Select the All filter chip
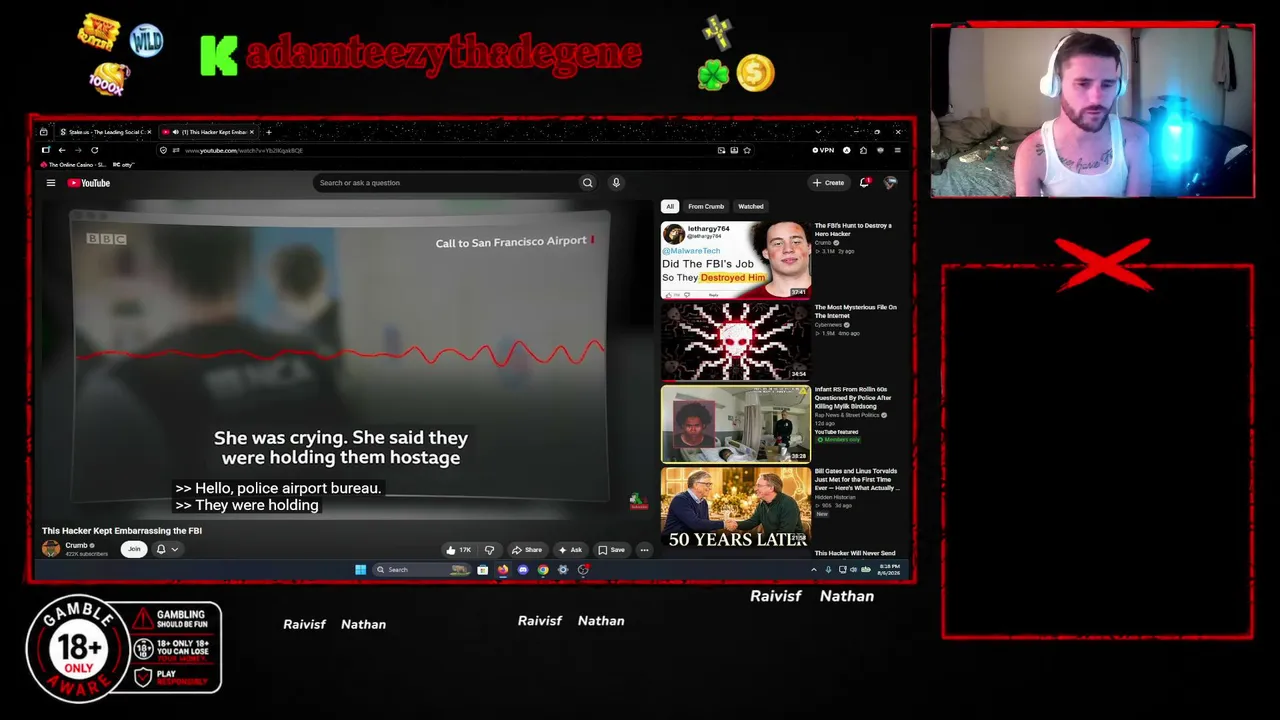The image size is (1280, 720). coord(670,206)
